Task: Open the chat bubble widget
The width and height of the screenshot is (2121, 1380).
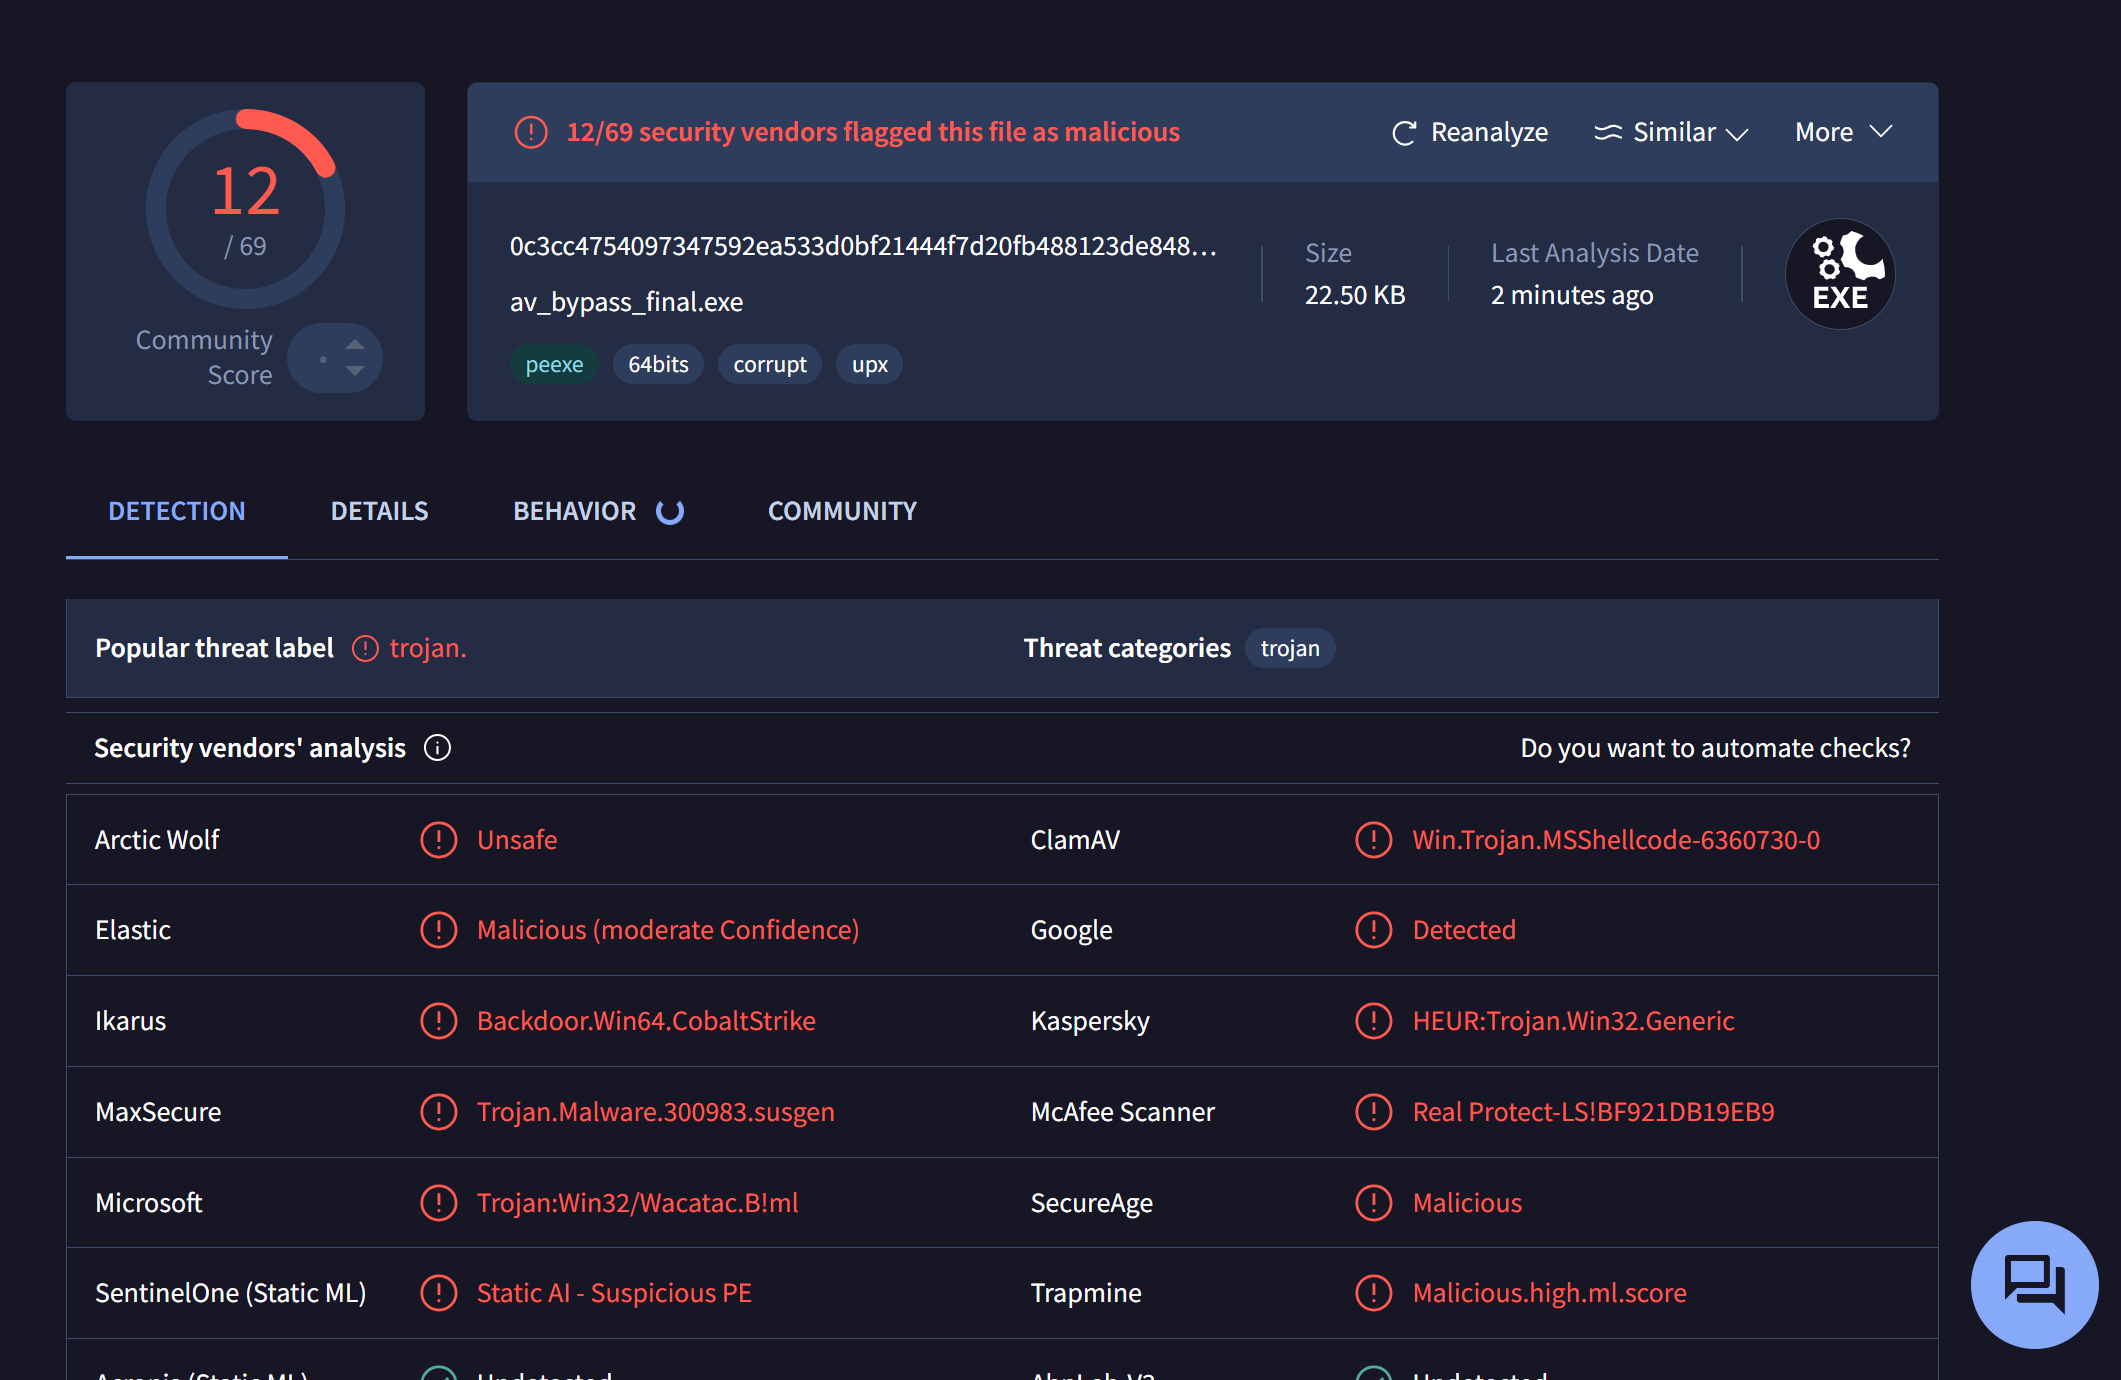Action: (x=2034, y=1284)
